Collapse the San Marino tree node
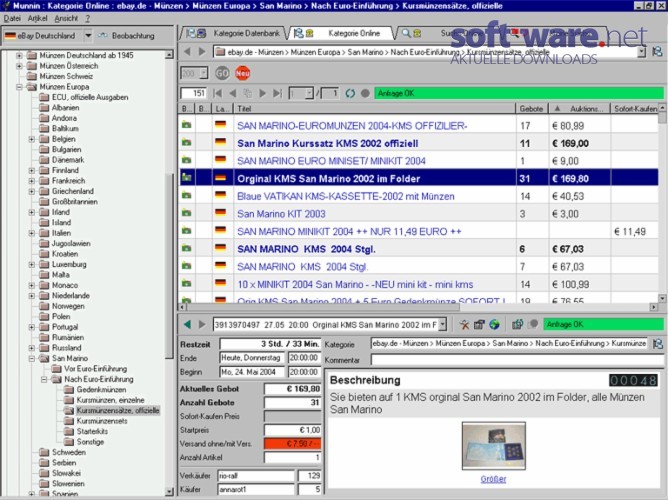 (32, 359)
